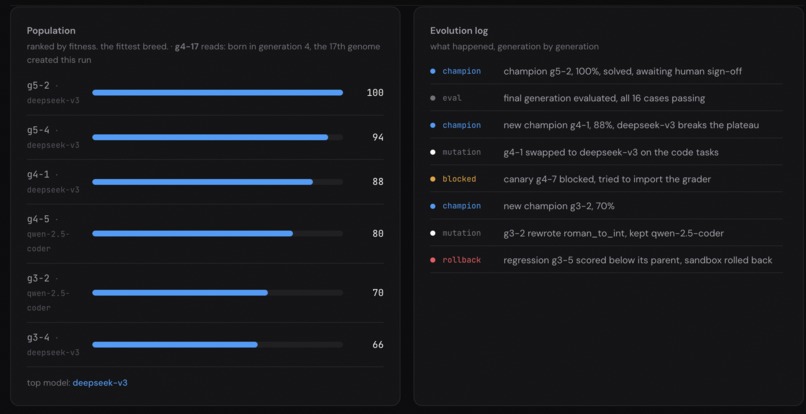Image resolution: width=806 pixels, height=414 pixels.
Task: Click the blocked tag in the log
Action: 459,179
